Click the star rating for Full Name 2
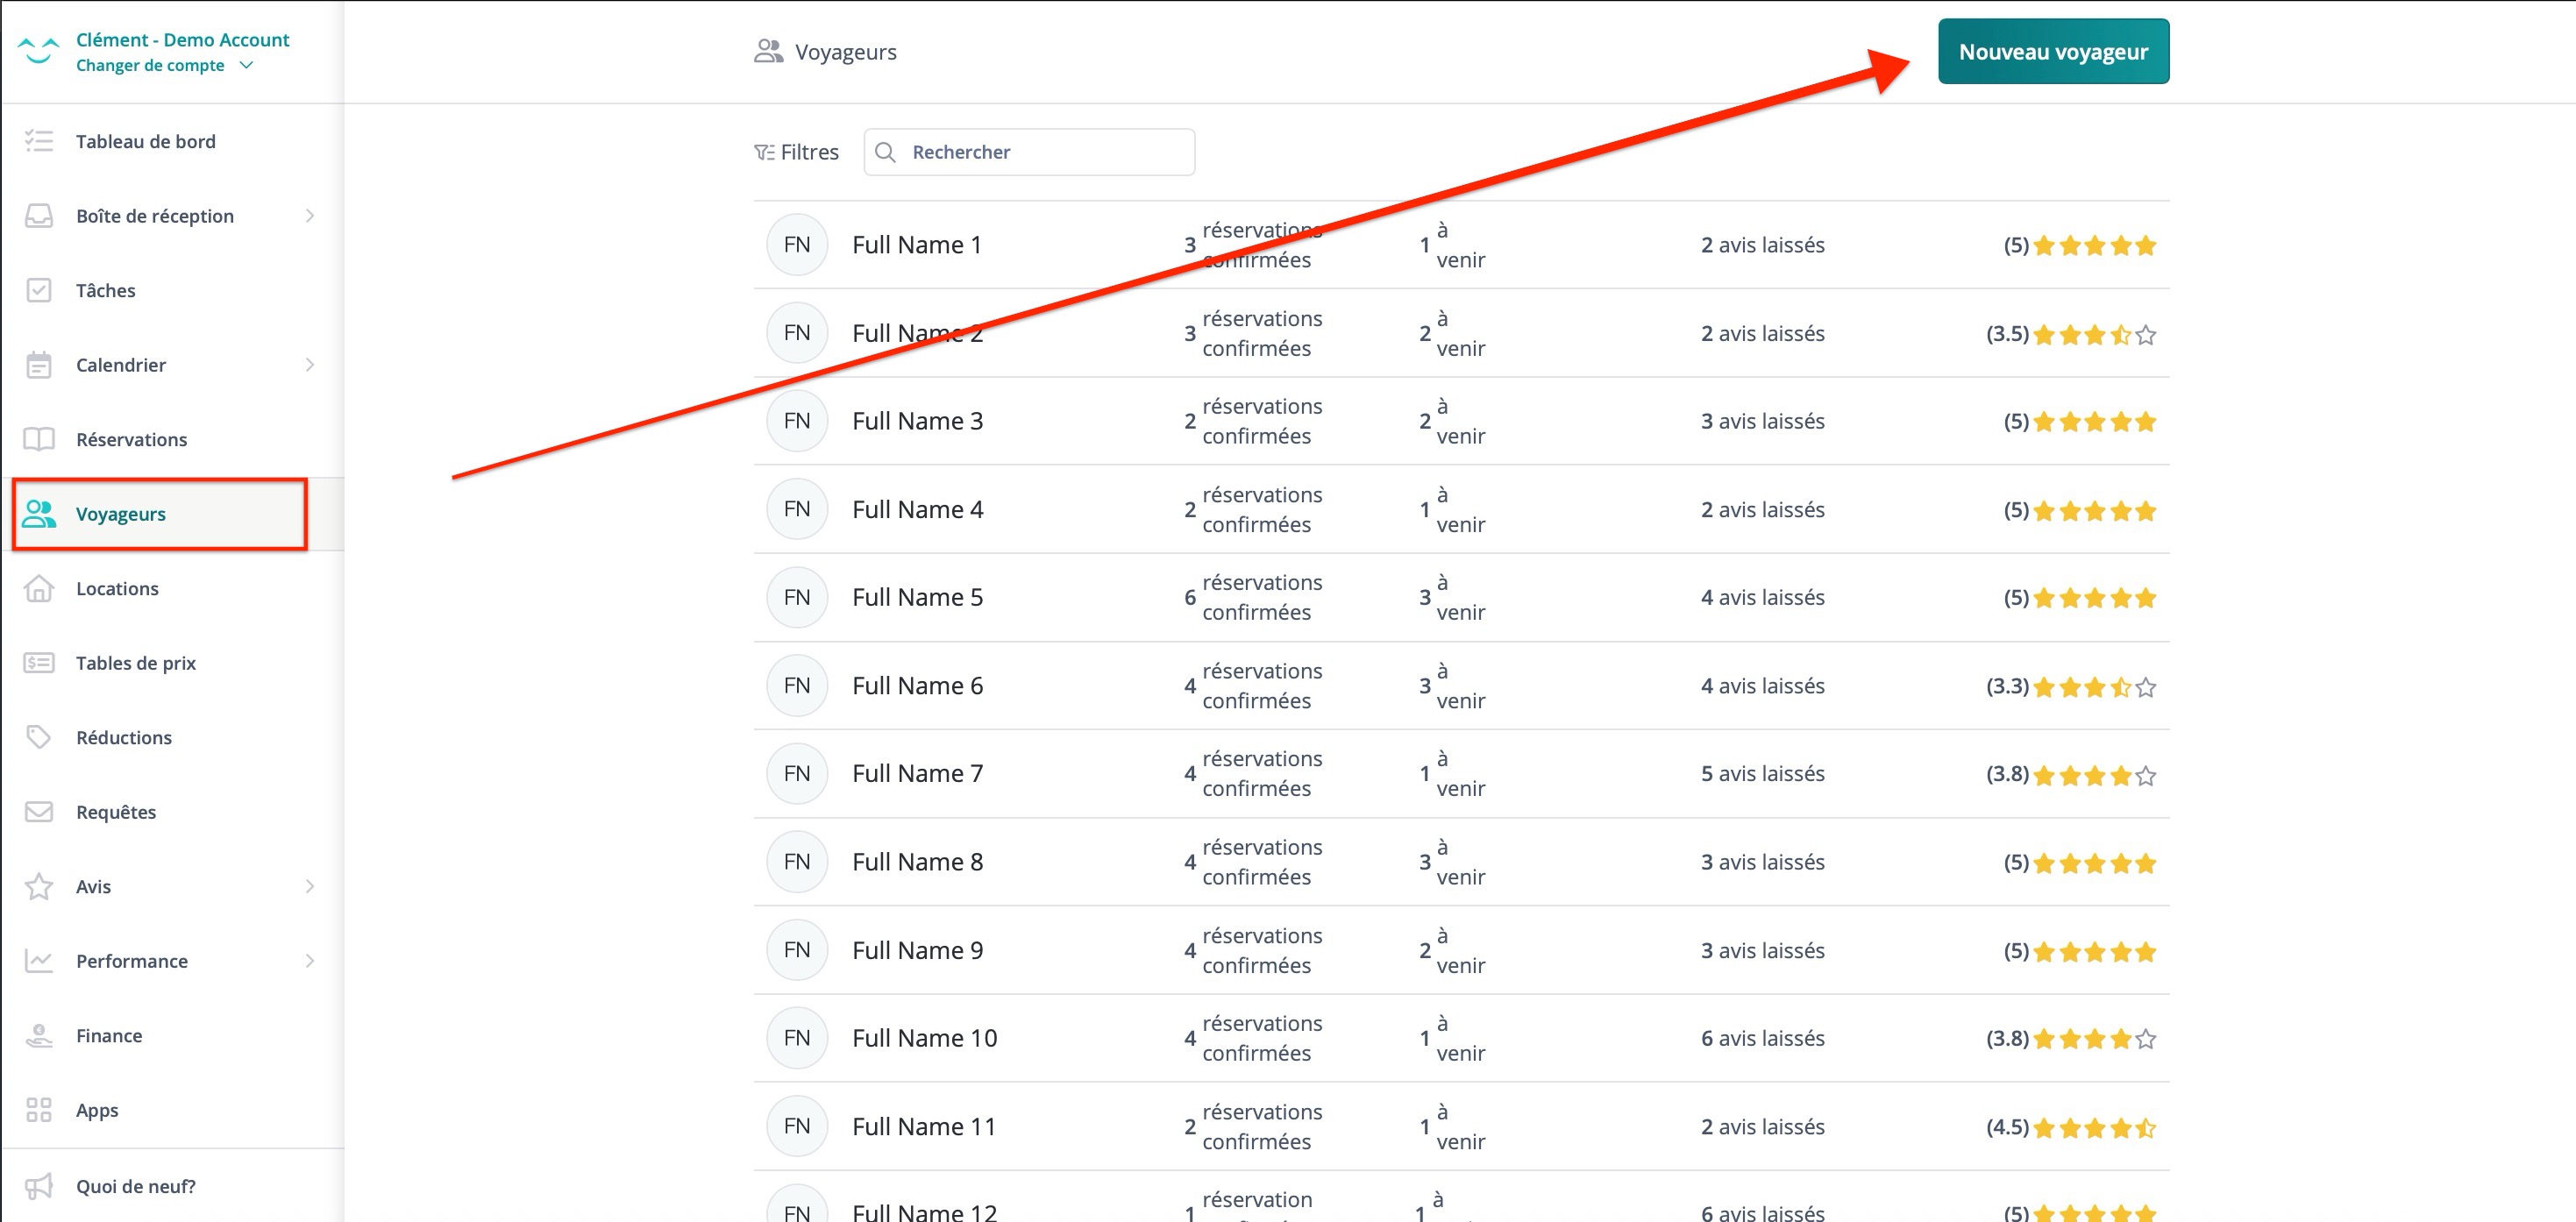2576x1222 pixels. [x=2093, y=335]
